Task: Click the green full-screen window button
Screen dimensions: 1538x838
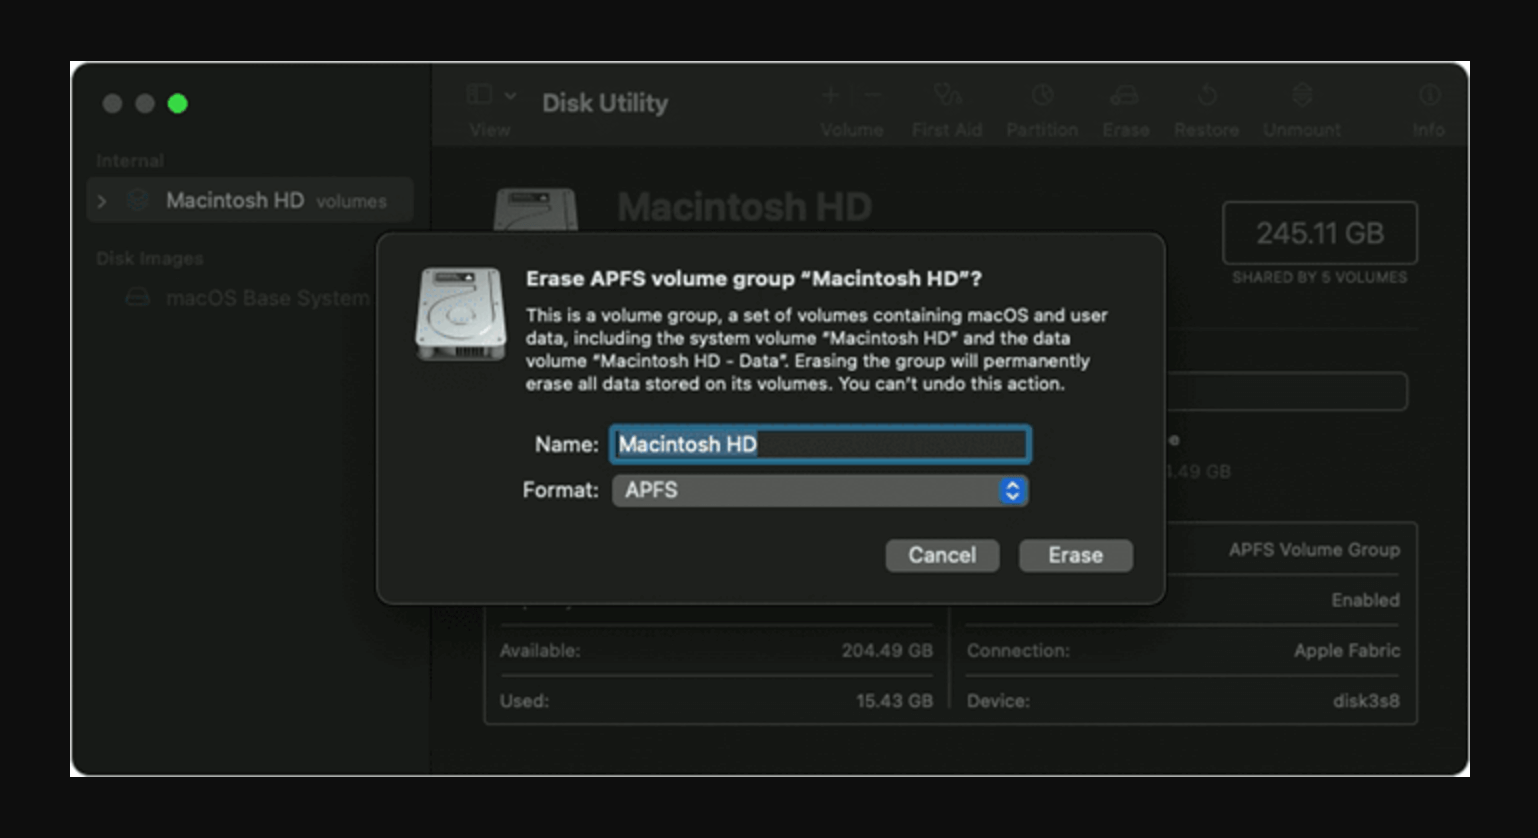Action: point(178,103)
